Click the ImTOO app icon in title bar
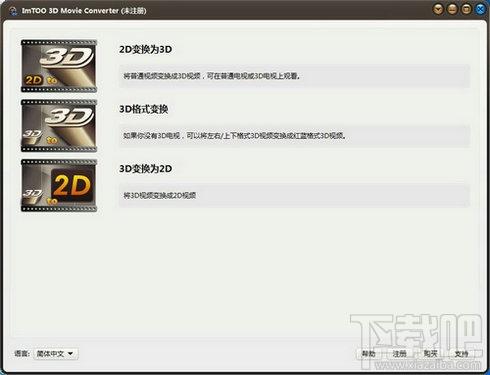Screen dimensions: 490x375 [x=13, y=11]
